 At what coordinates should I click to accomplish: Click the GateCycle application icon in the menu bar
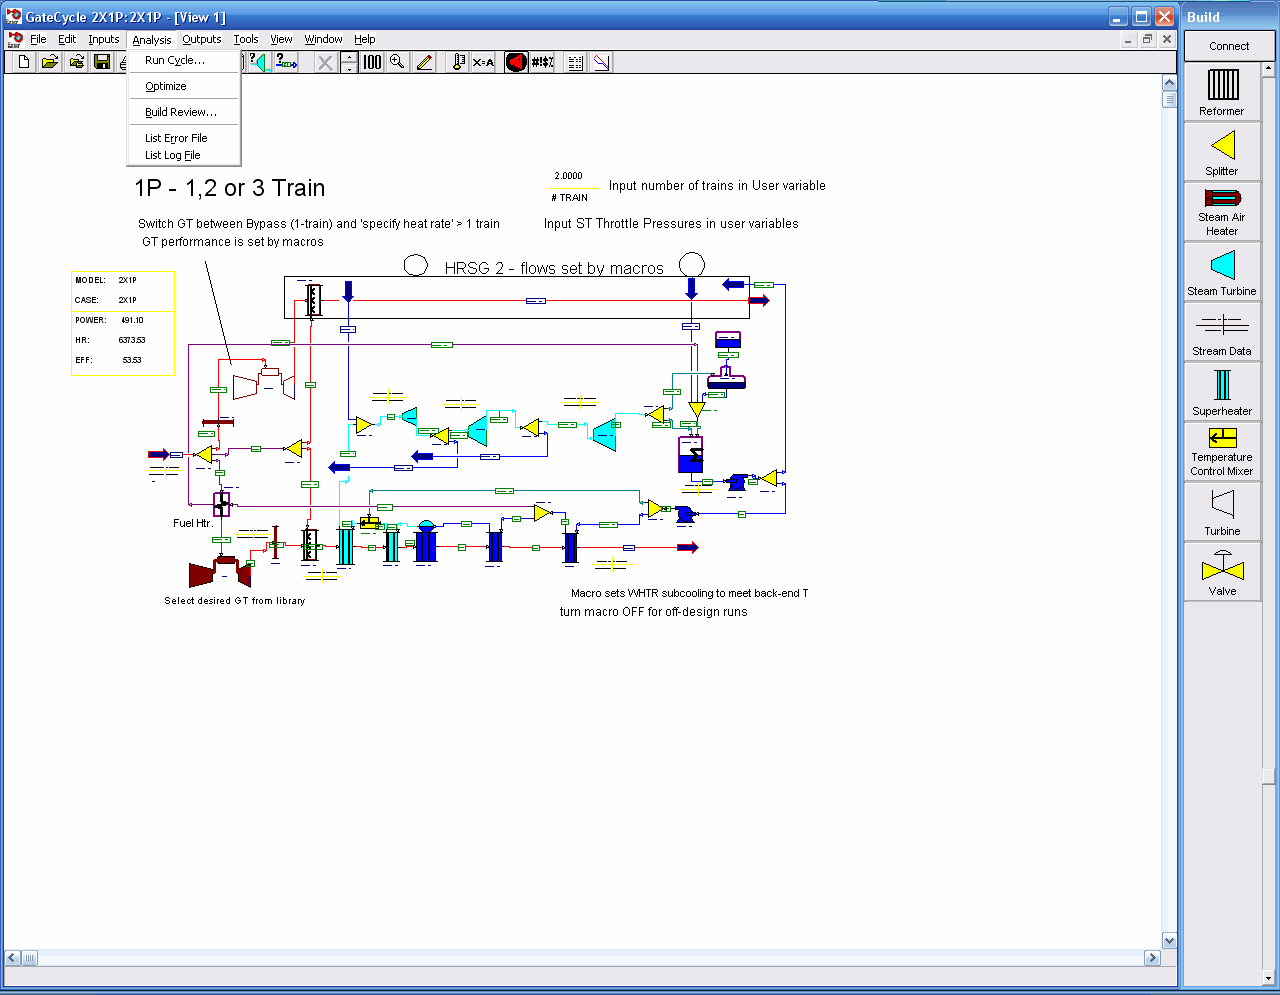click(x=14, y=39)
